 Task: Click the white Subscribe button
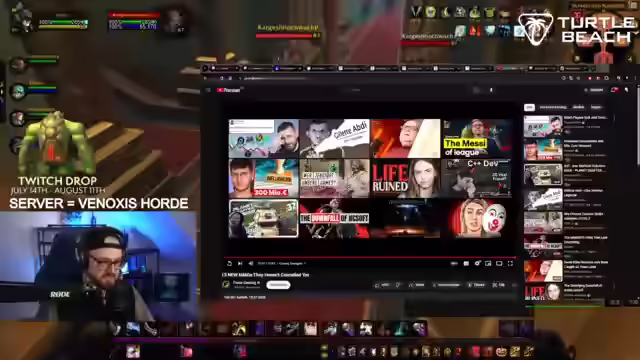coord(278,285)
